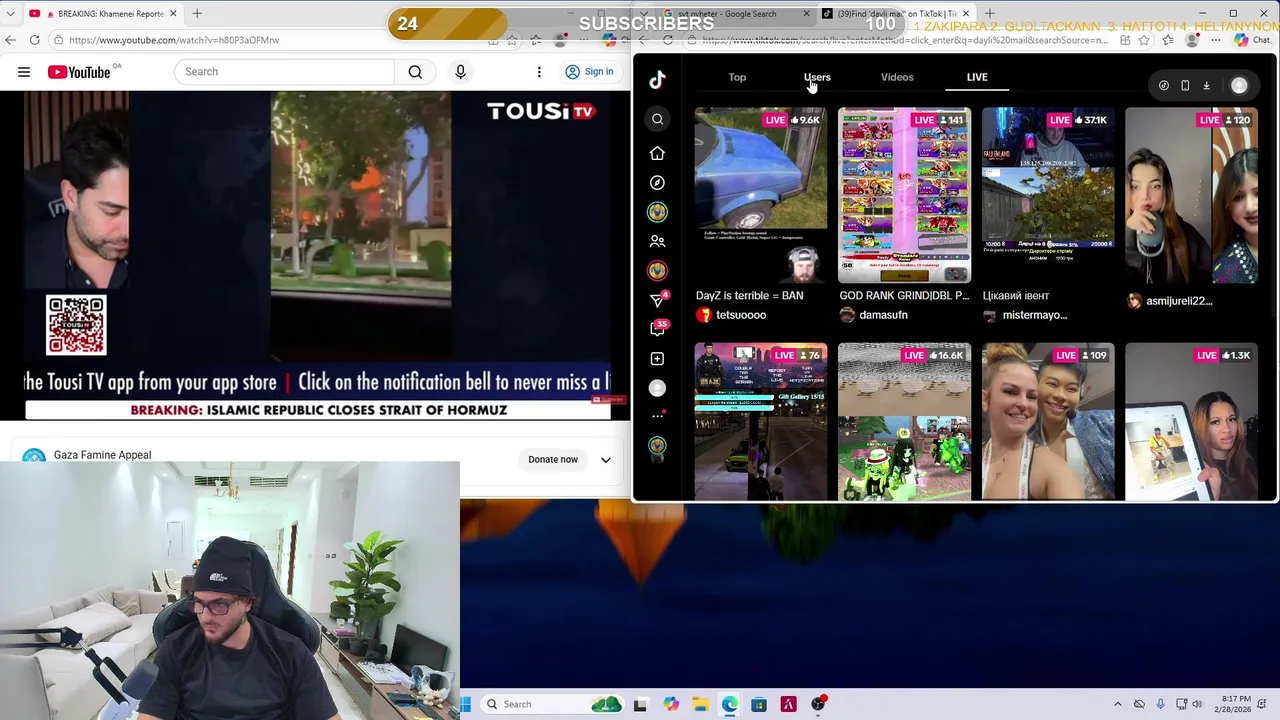Click the Get app phone icon in TikTok
The width and height of the screenshot is (1280, 720).
tap(1185, 86)
